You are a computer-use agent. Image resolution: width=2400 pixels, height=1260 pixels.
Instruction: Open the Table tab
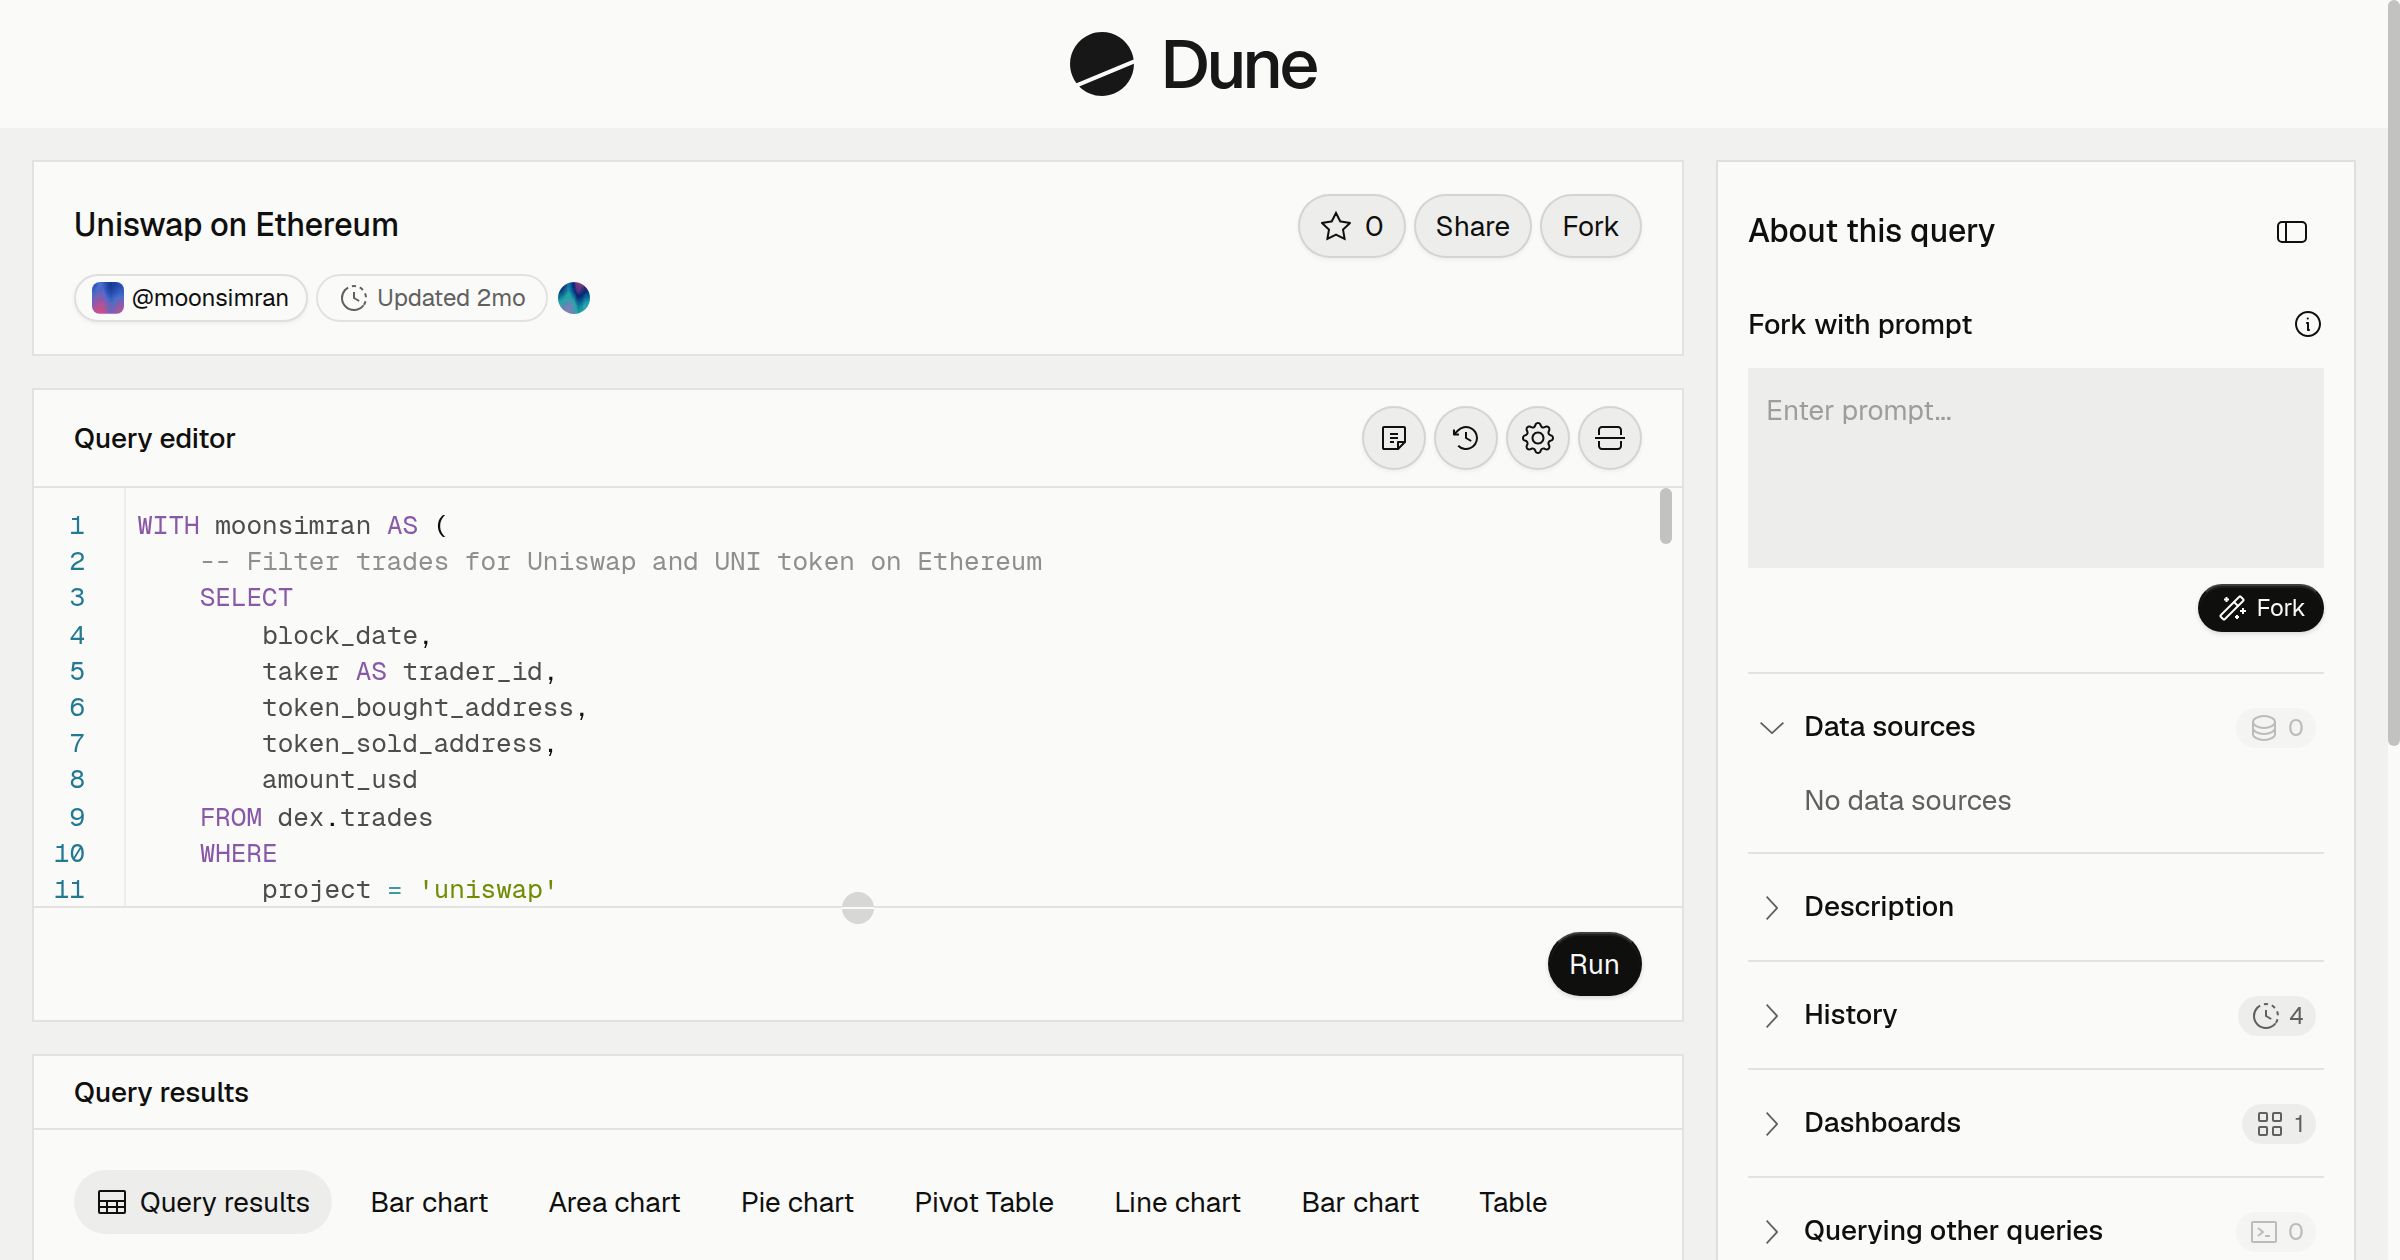(x=1513, y=1202)
